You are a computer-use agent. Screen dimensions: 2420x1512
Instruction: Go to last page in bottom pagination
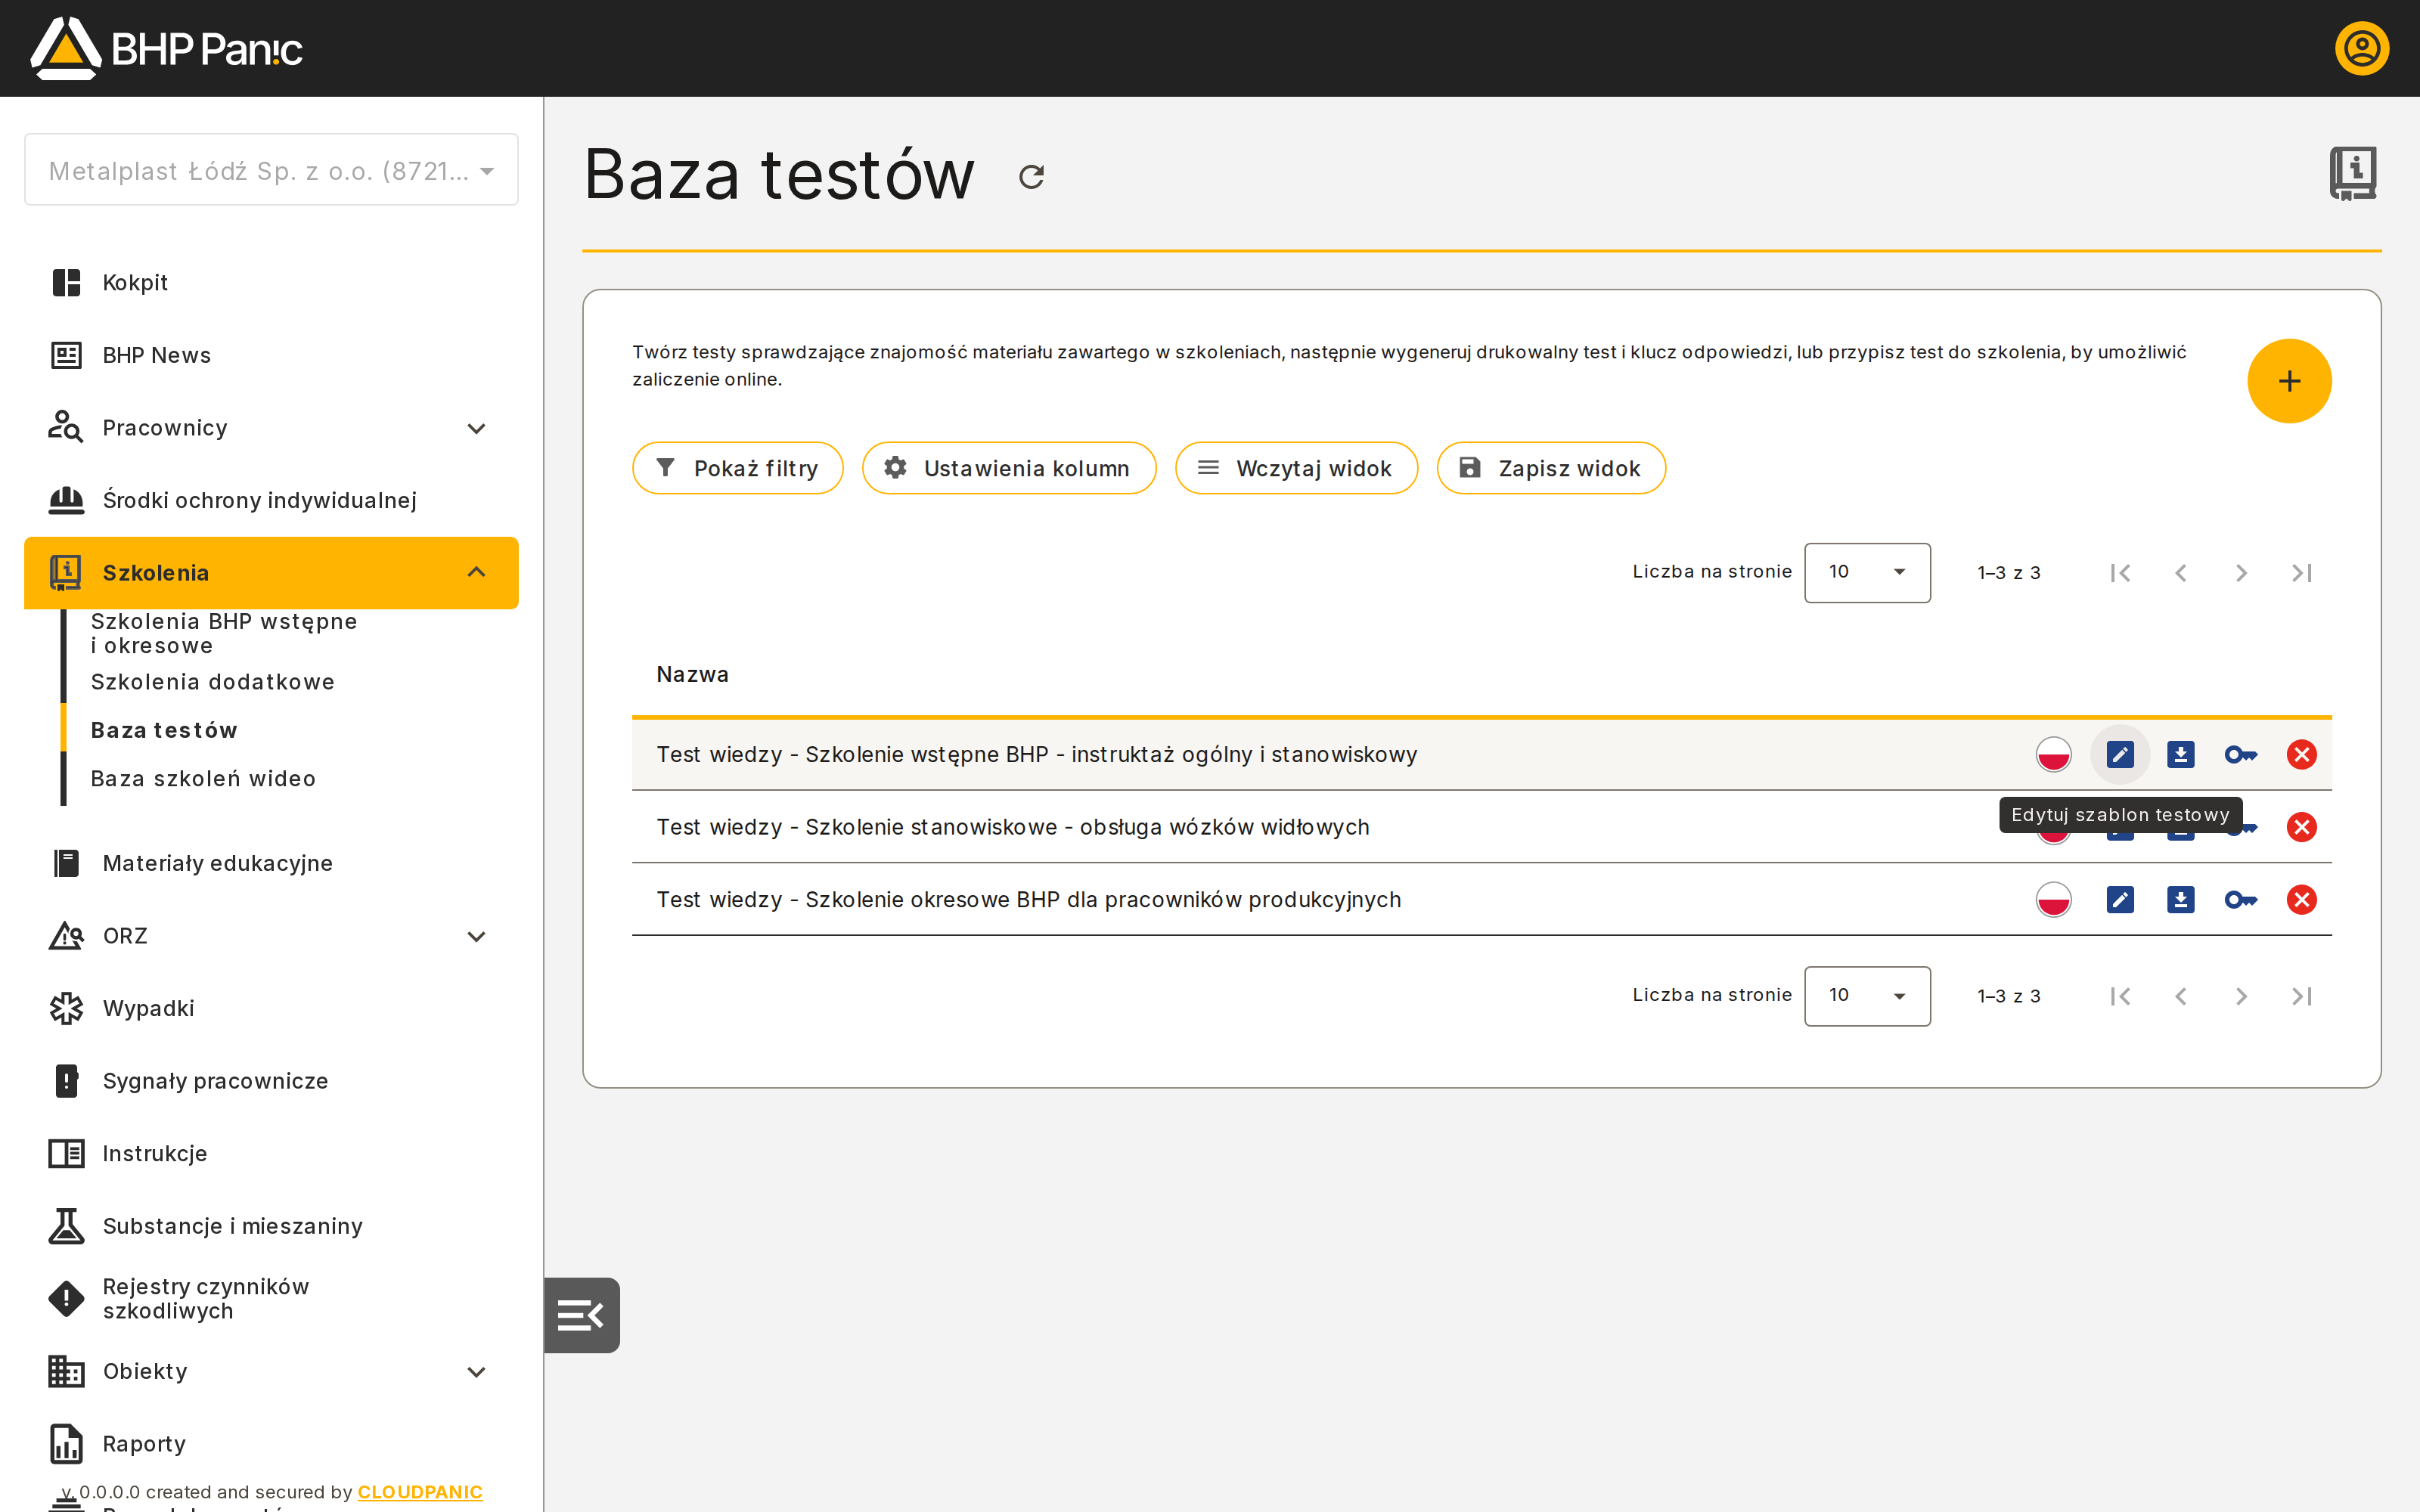2301,996
